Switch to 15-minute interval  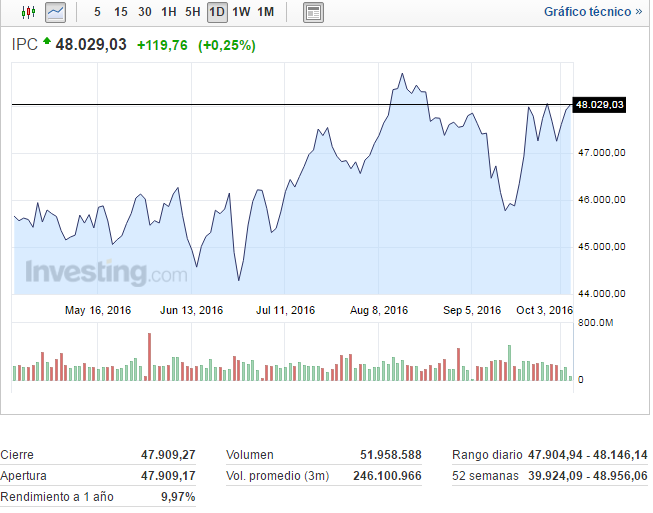(x=120, y=12)
